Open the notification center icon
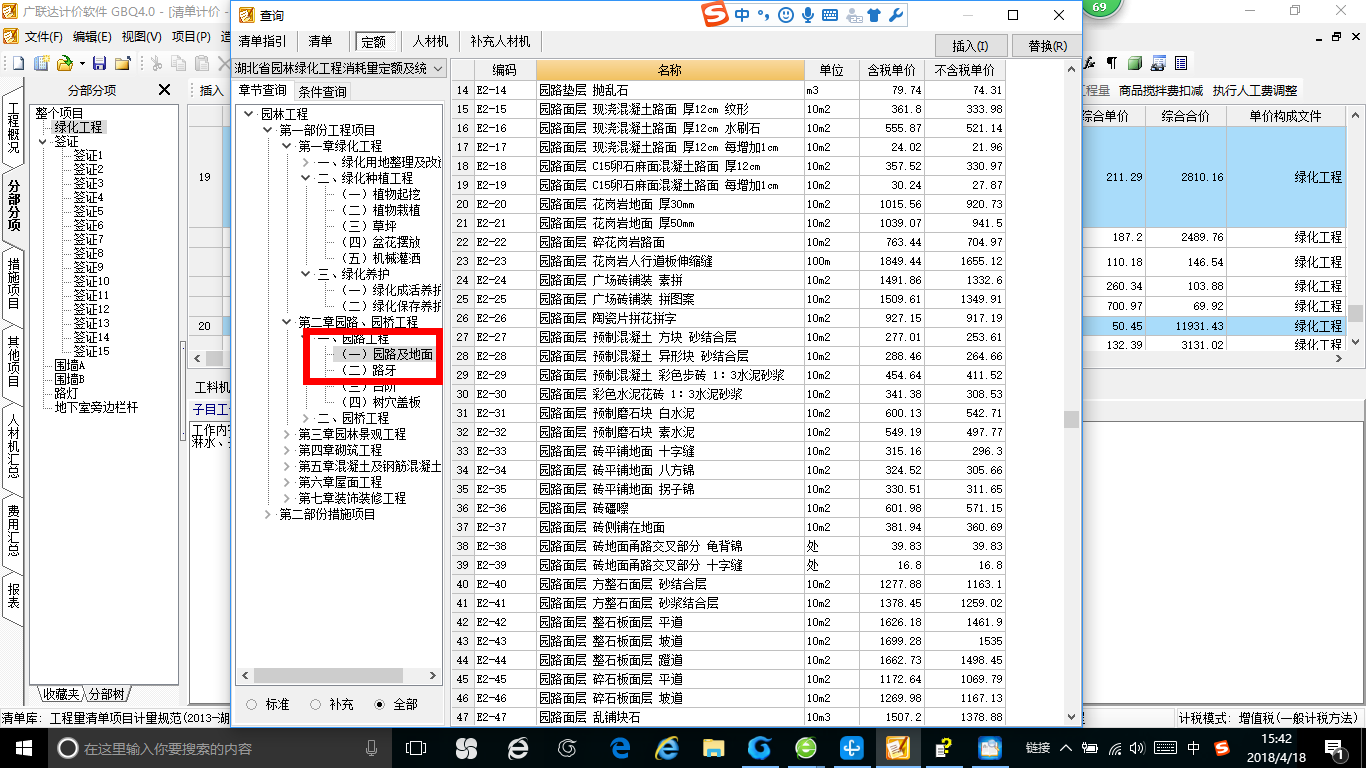Viewport: 1366px width, 768px height. (x=1335, y=747)
